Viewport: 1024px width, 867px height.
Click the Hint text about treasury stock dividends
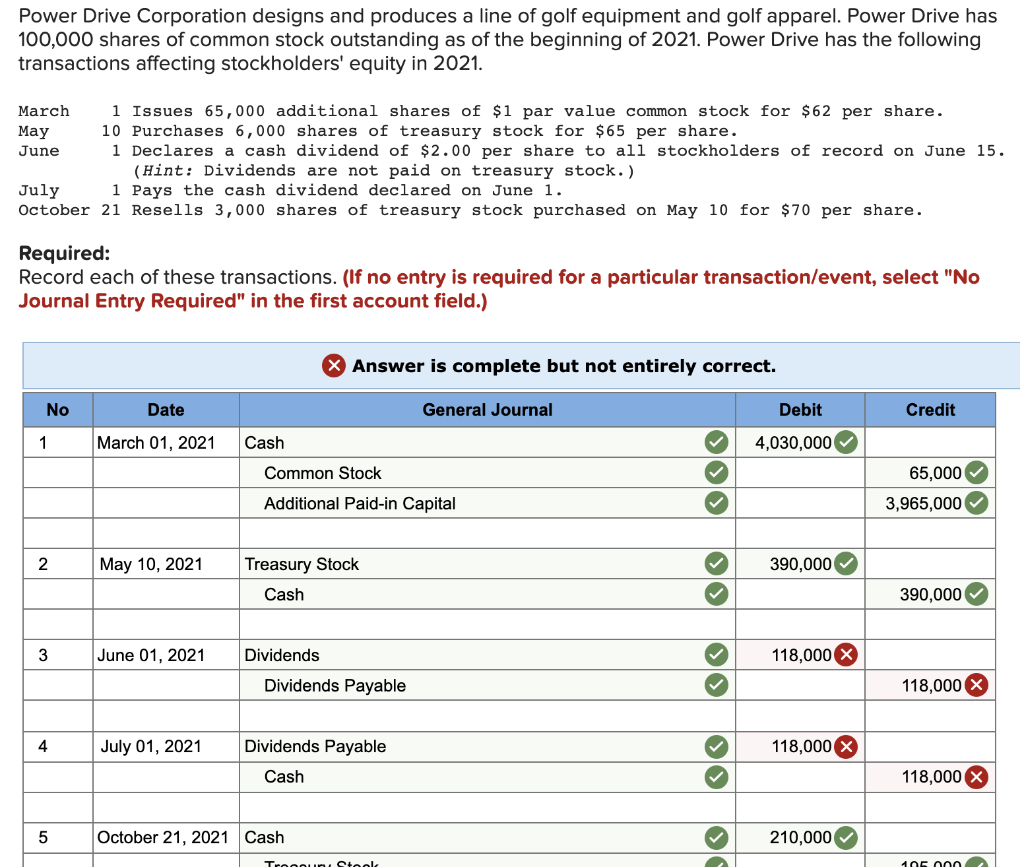(383, 171)
